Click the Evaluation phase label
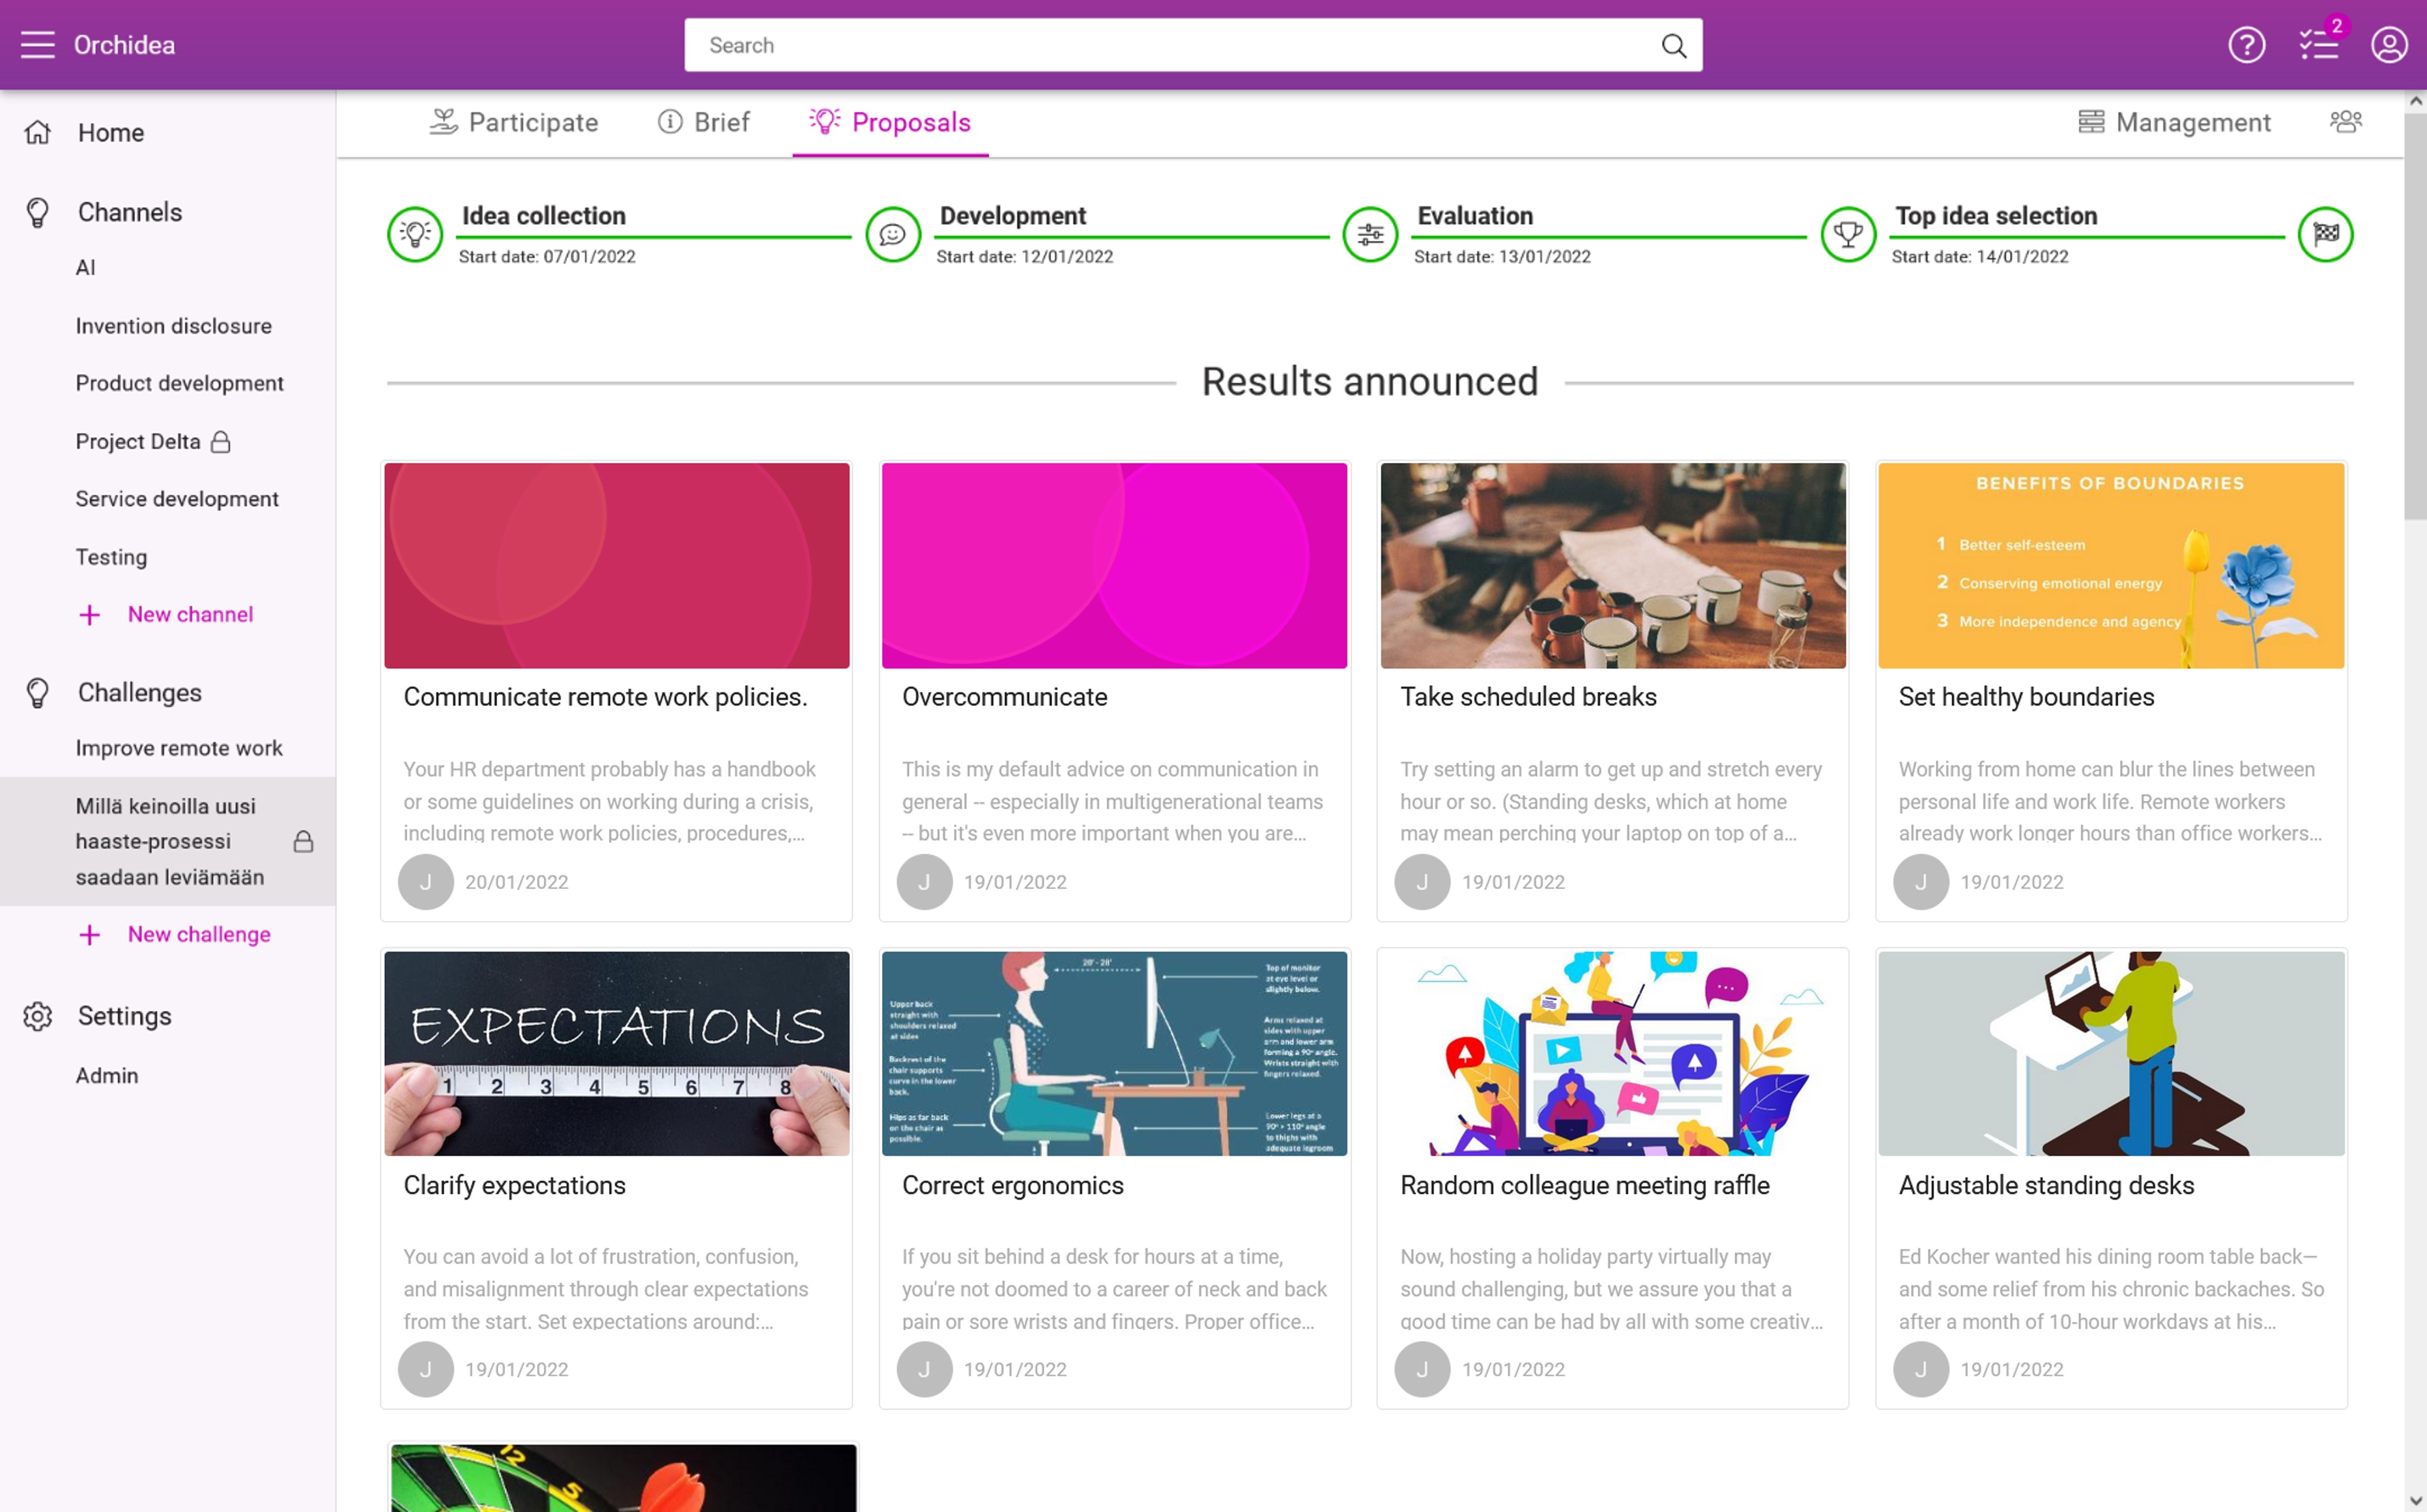This screenshot has width=2427, height=1512. tap(1475, 215)
